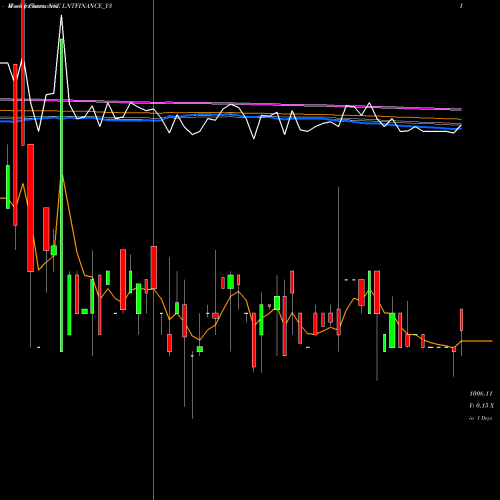This screenshot has width=500, height=500.
Task: Click the V: 0.15 X volume label
Action: click(482, 406)
